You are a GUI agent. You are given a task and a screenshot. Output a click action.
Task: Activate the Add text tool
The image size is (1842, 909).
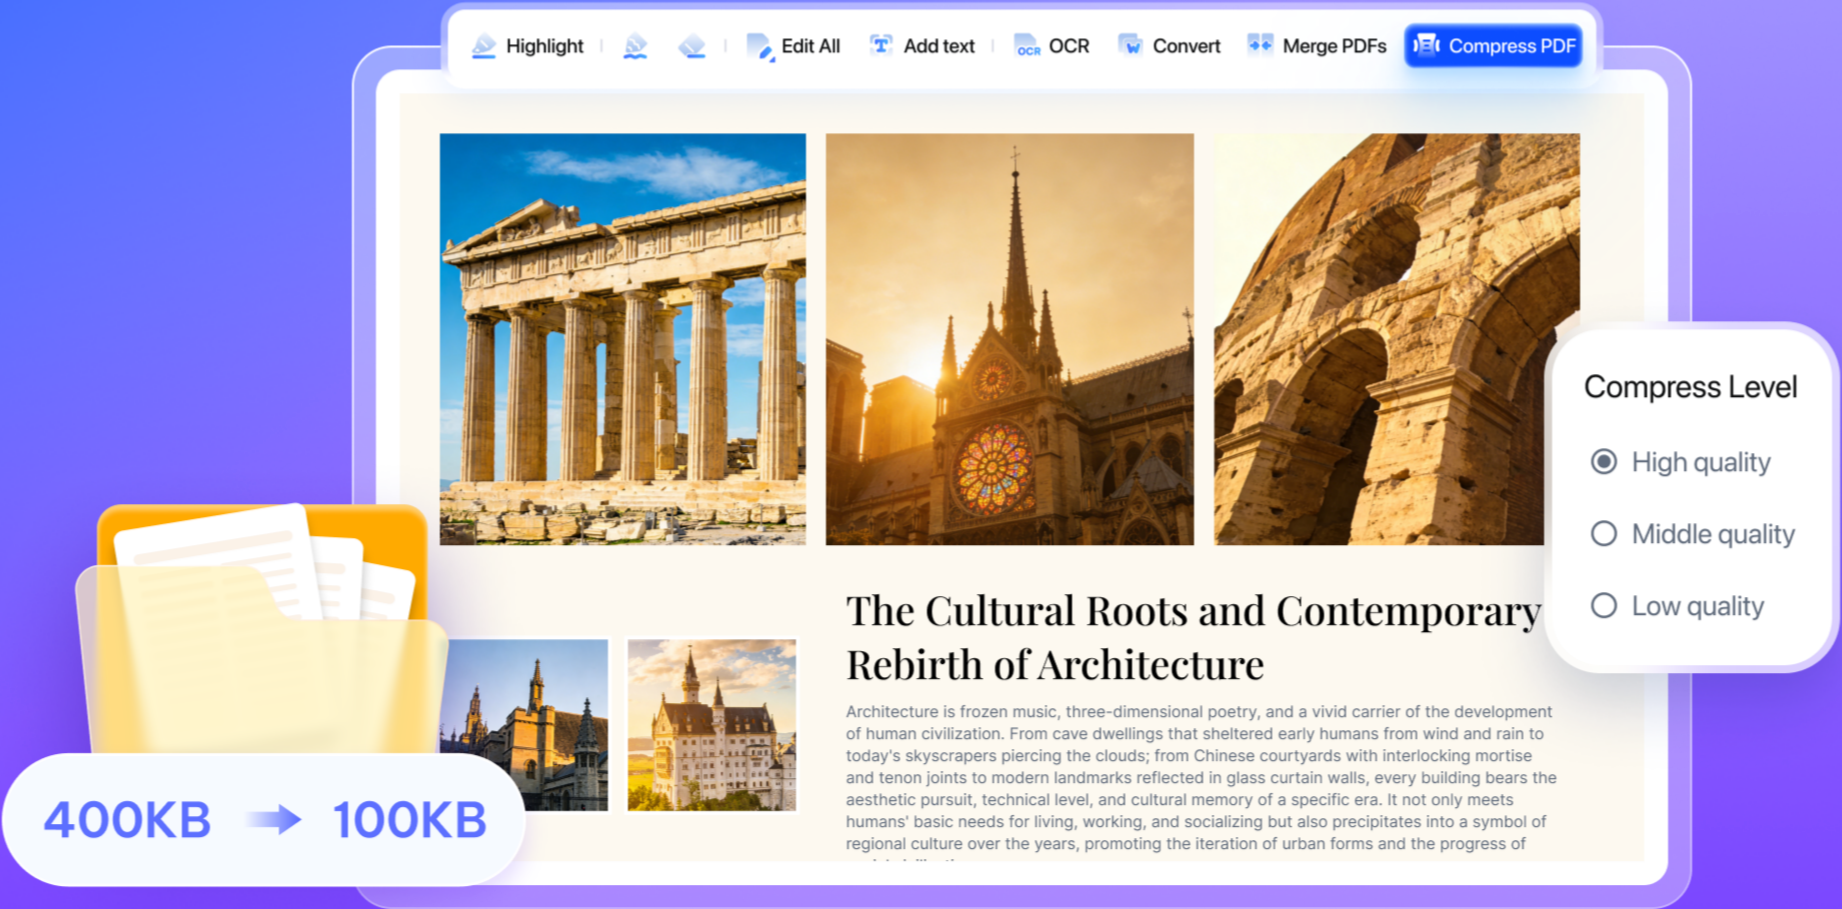point(922,46)
